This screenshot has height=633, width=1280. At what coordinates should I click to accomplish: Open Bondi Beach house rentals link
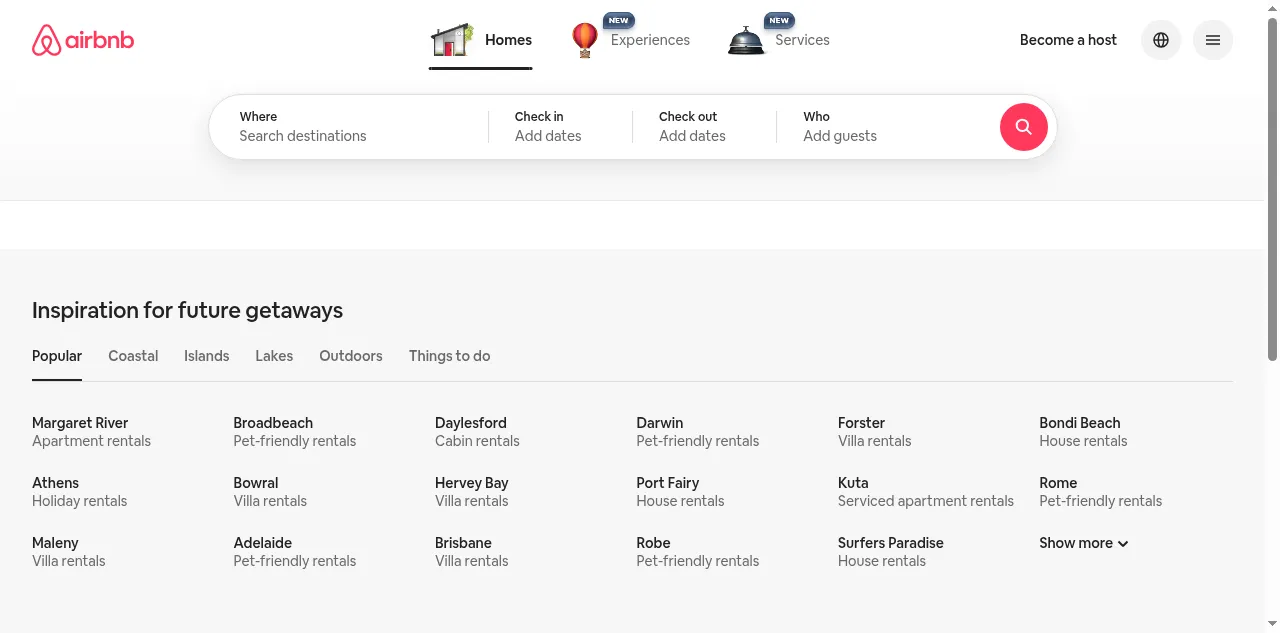(1083, 432)
